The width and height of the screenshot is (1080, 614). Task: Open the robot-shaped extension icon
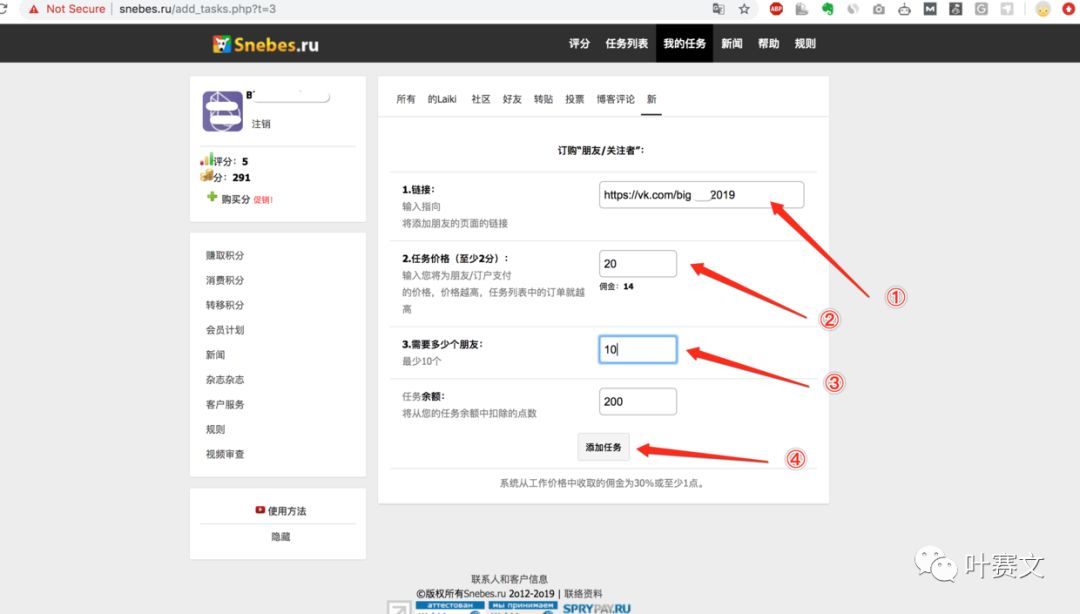(903, 9)
